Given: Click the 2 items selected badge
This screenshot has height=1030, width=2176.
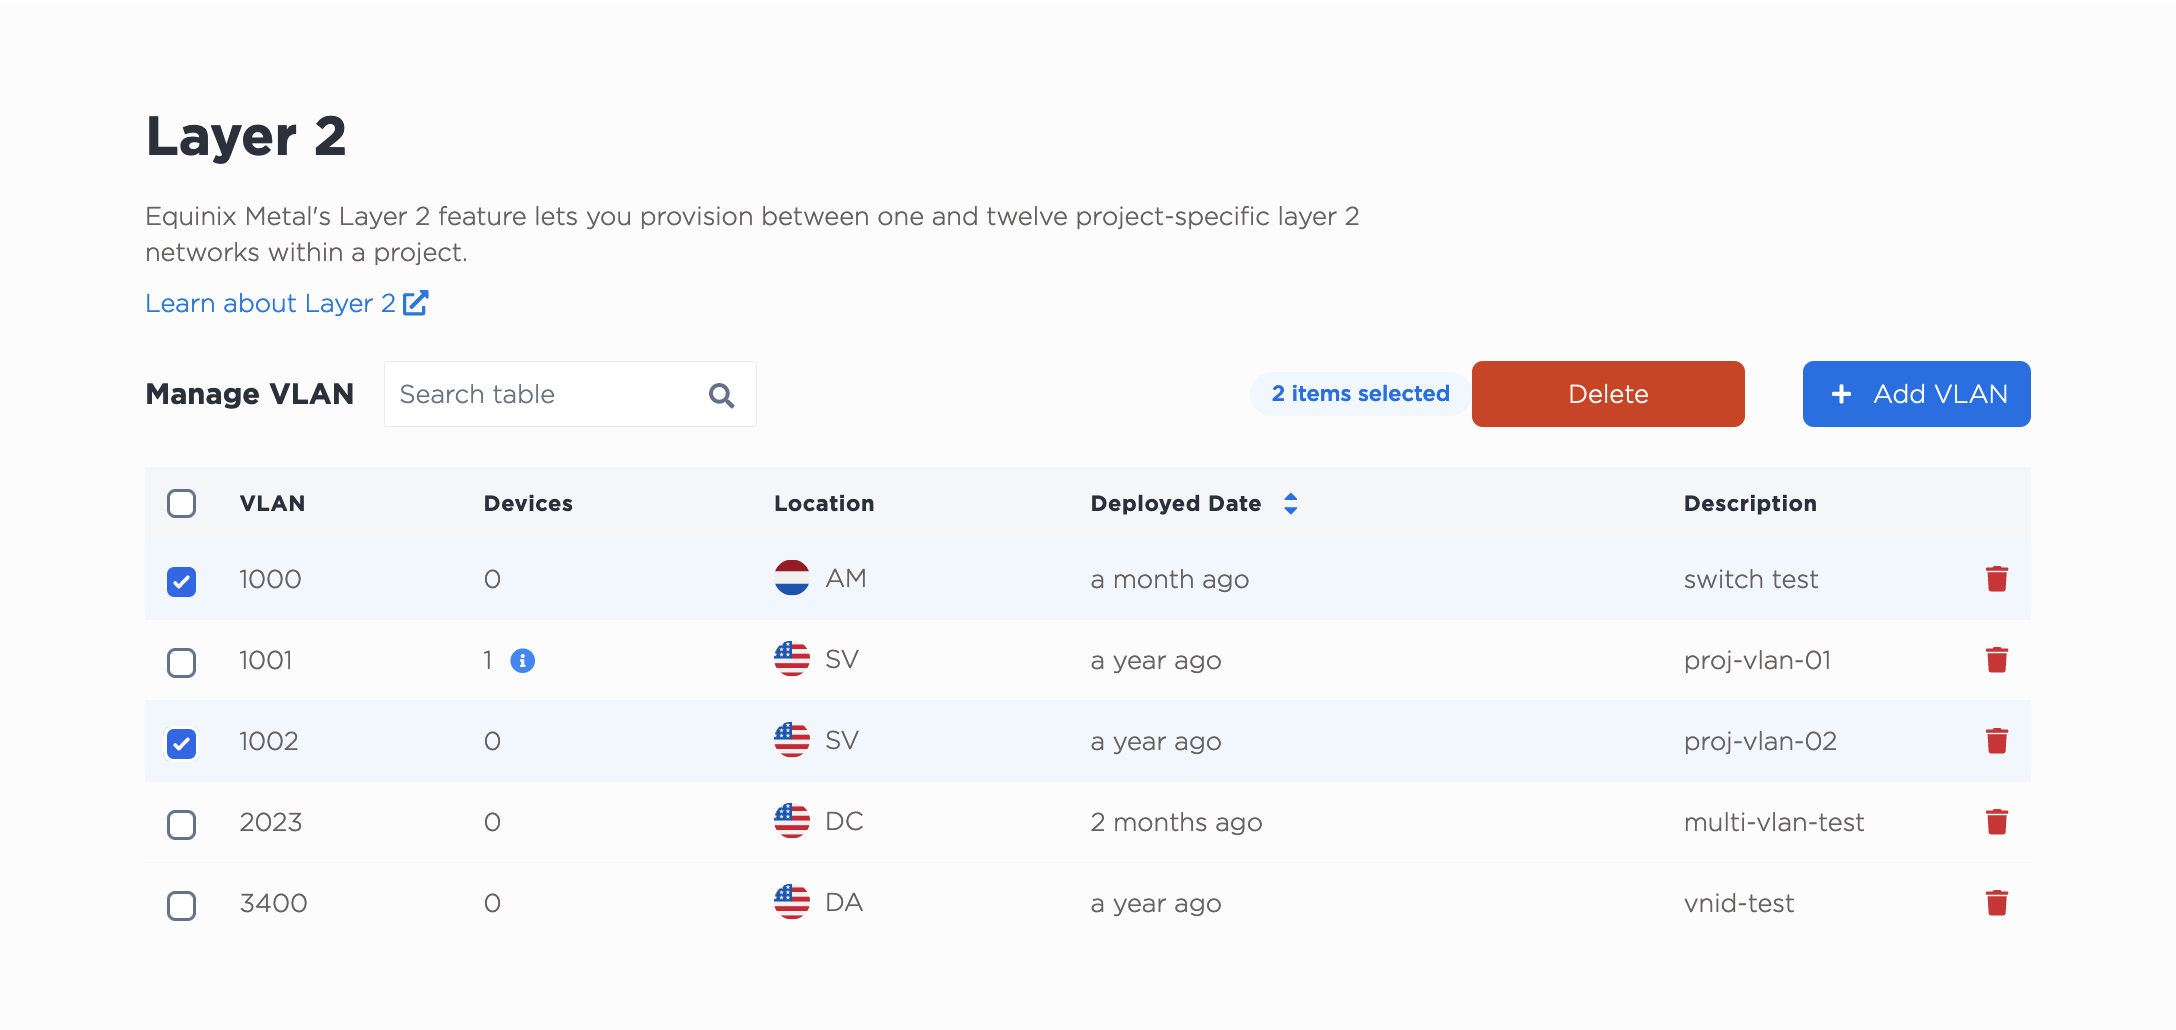Looking at the screenshot, I should (1360, 394).
